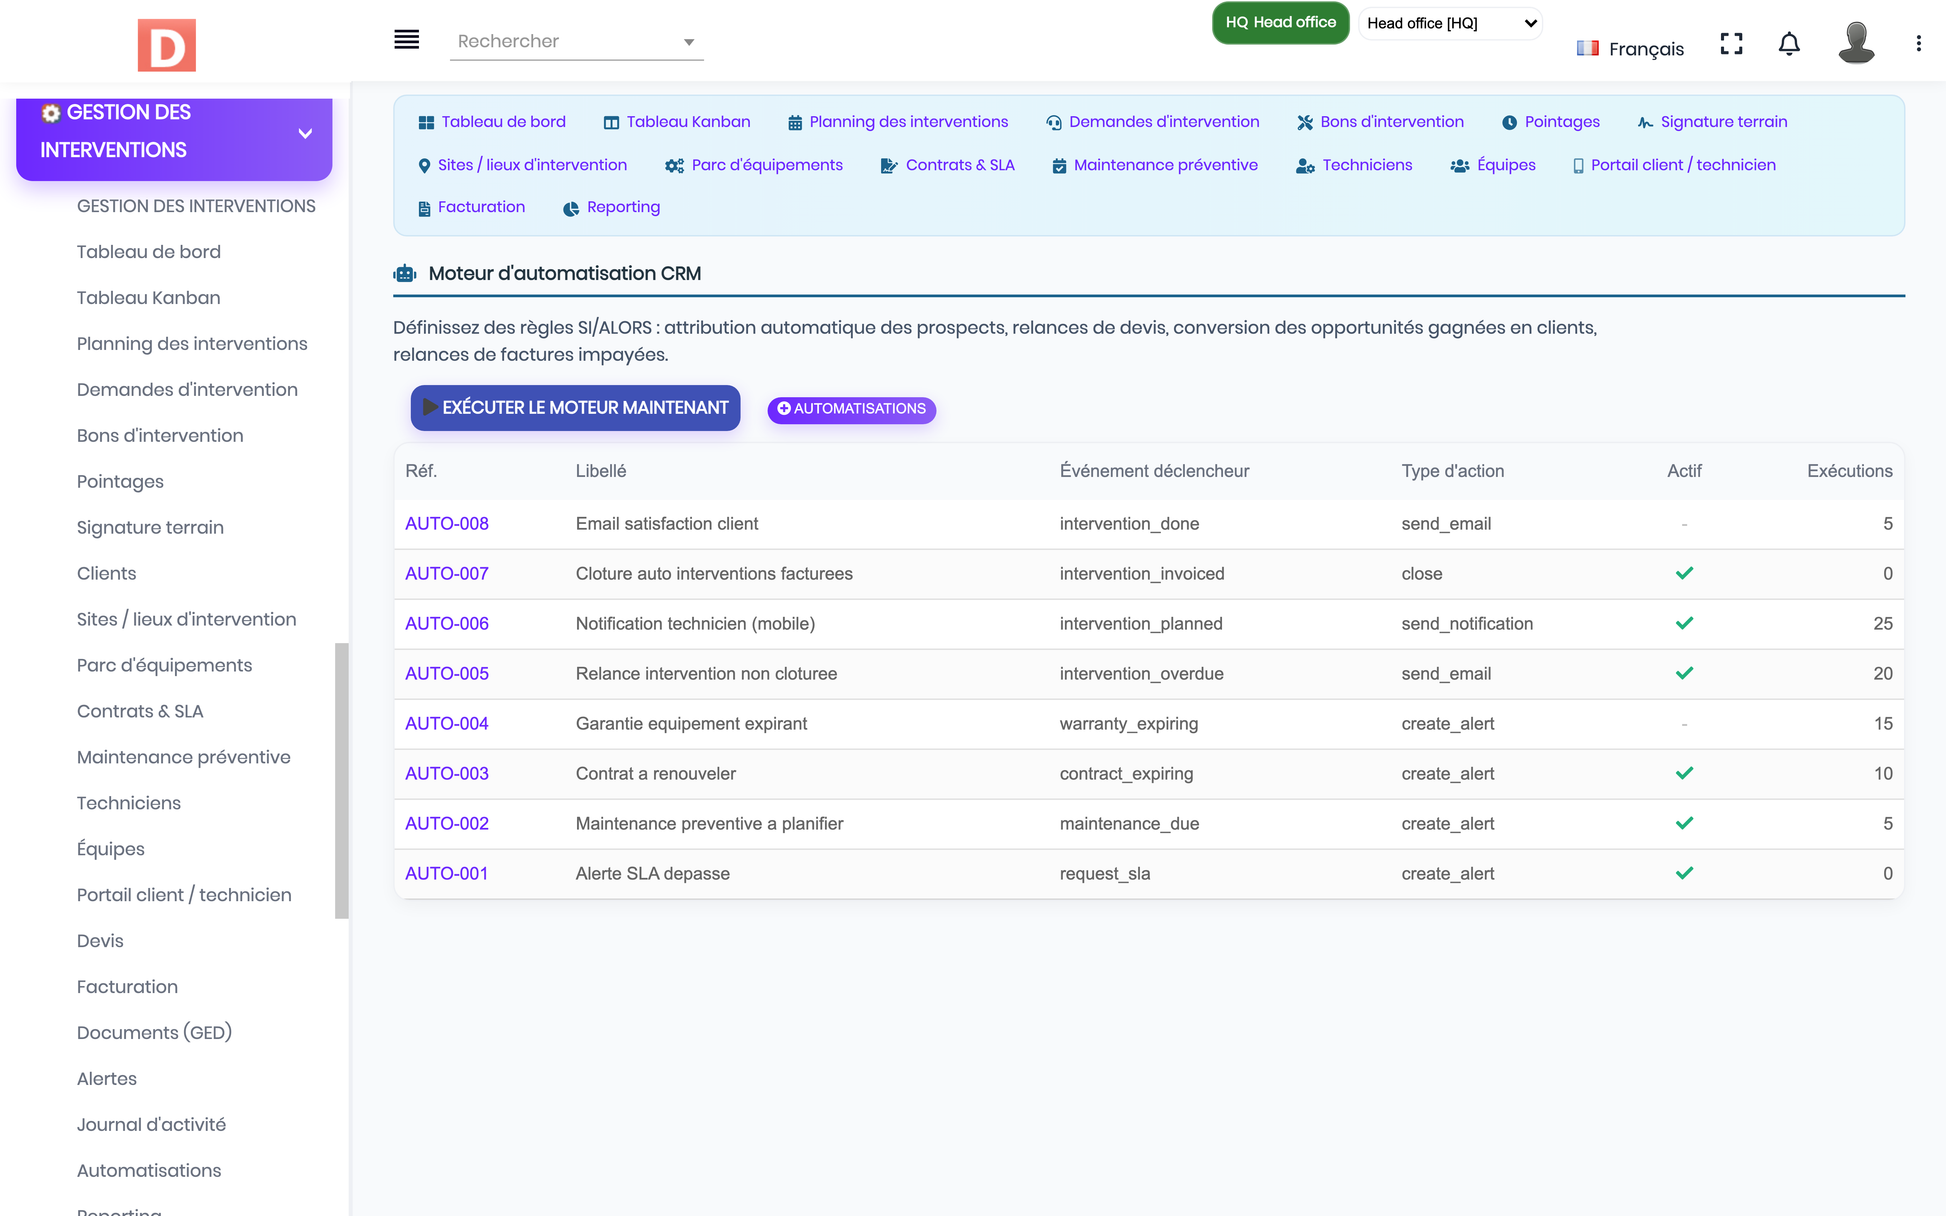Open the Rechercher dropdown arrow

(688, 42)
